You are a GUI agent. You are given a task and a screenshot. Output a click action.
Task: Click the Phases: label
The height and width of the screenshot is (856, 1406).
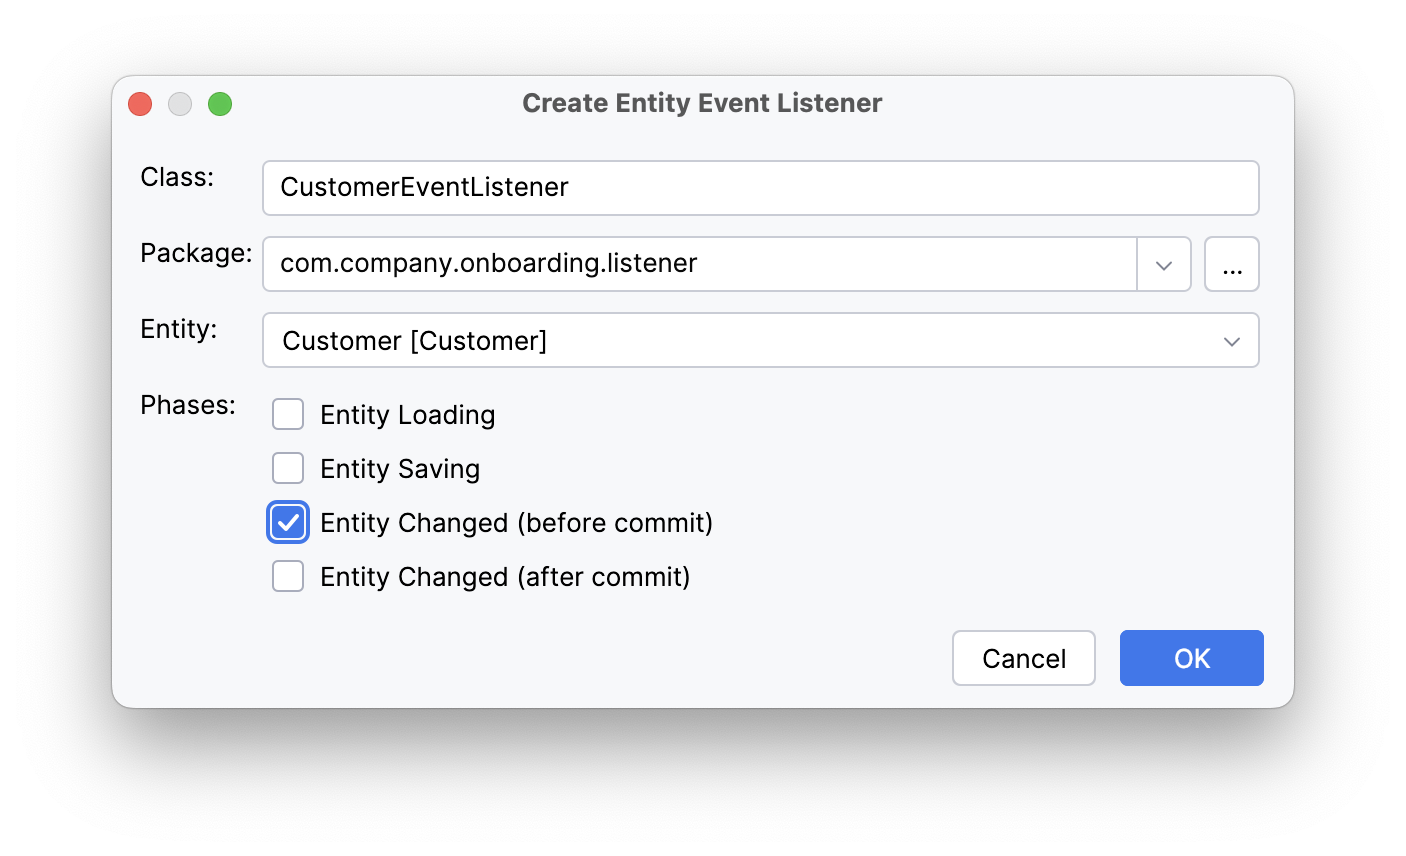[x=187, y=405]
